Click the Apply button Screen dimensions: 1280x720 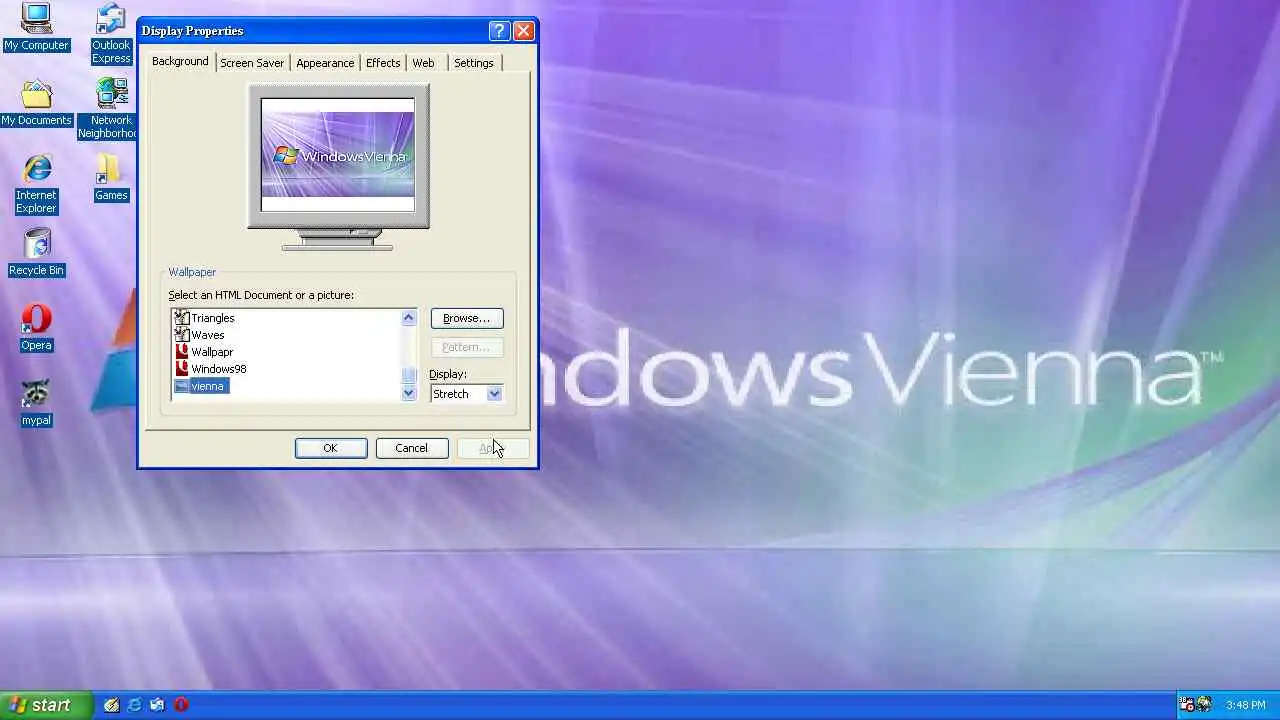(492, 448)
